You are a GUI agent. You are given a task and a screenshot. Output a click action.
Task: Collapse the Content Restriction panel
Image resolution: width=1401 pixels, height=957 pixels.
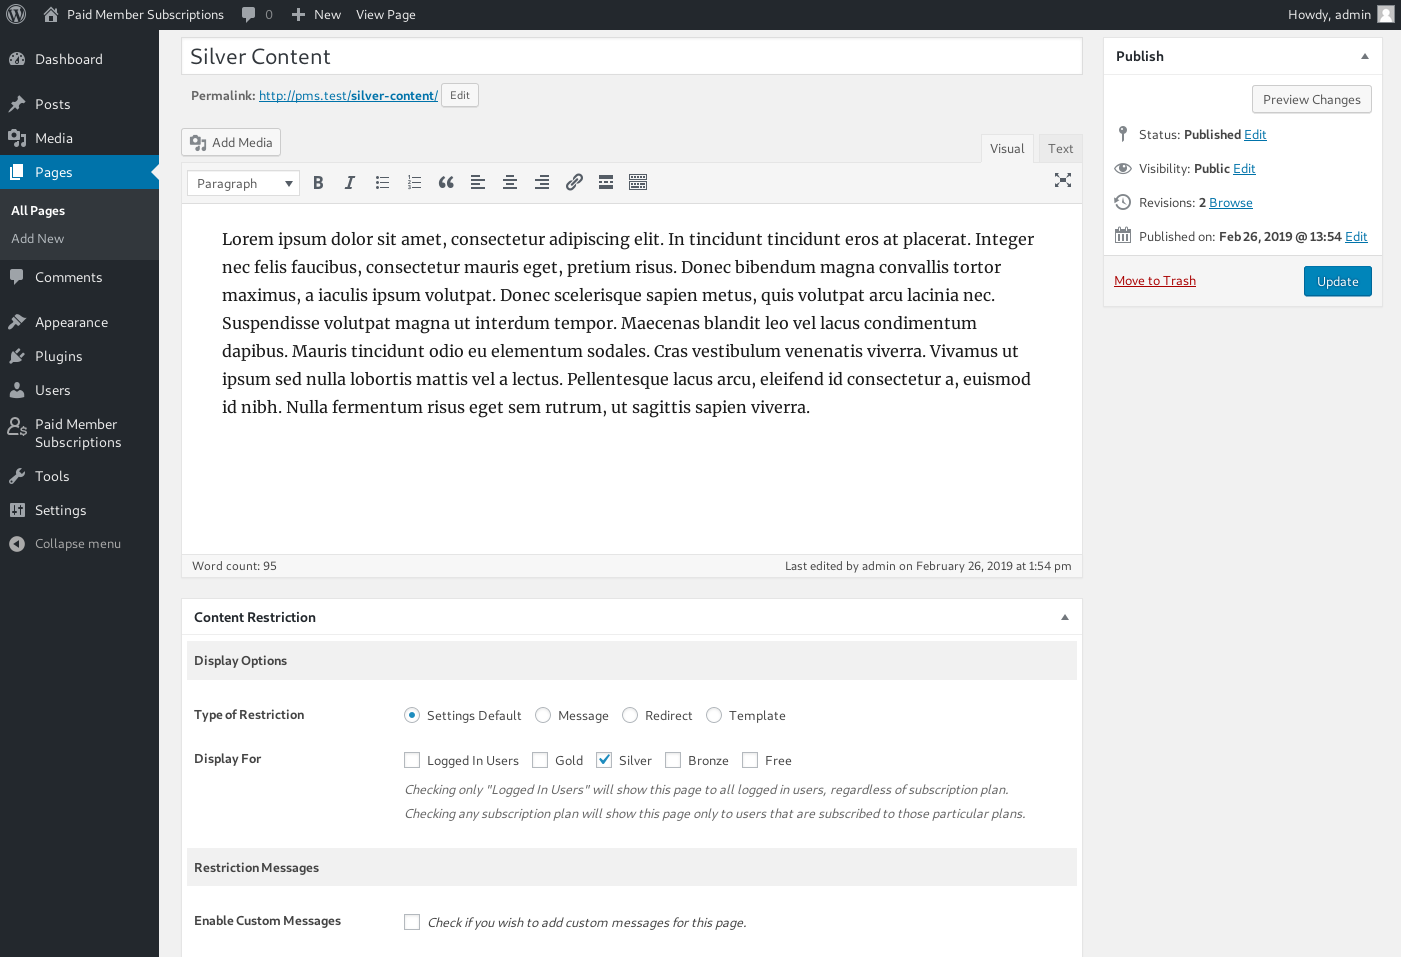(1064, 618)
